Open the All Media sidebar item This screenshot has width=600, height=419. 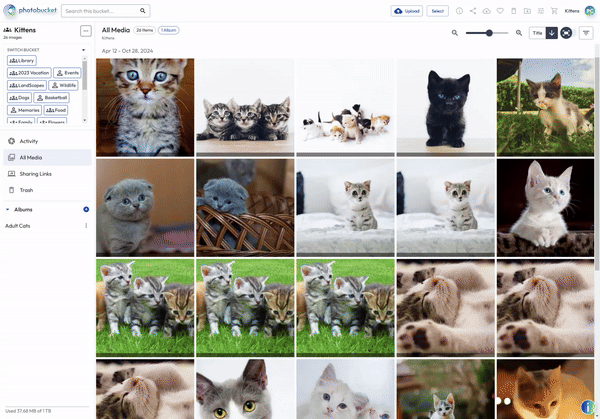(x=47, y=158)
